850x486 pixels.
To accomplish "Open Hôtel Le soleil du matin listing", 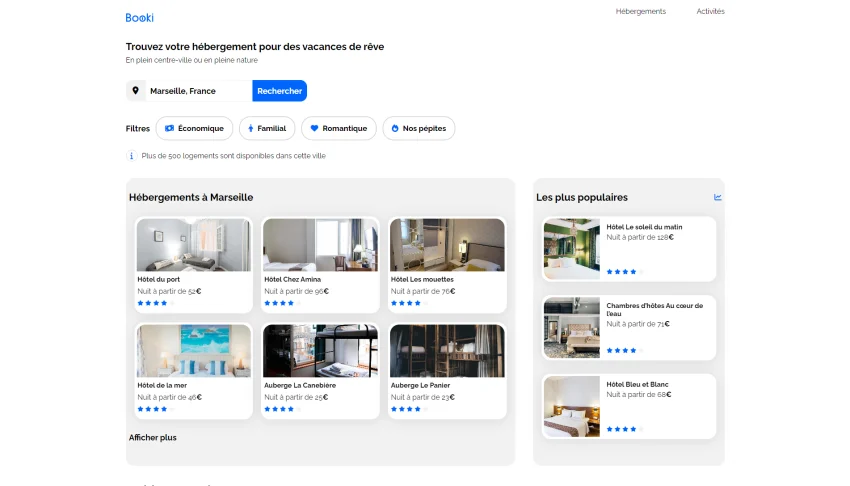I will tap(646, 227).
